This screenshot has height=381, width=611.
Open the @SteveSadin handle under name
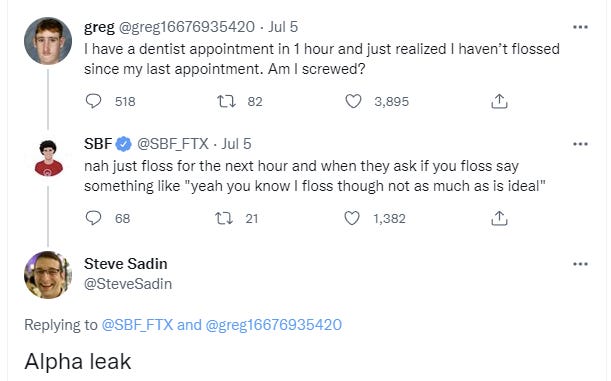pos(128,284)
